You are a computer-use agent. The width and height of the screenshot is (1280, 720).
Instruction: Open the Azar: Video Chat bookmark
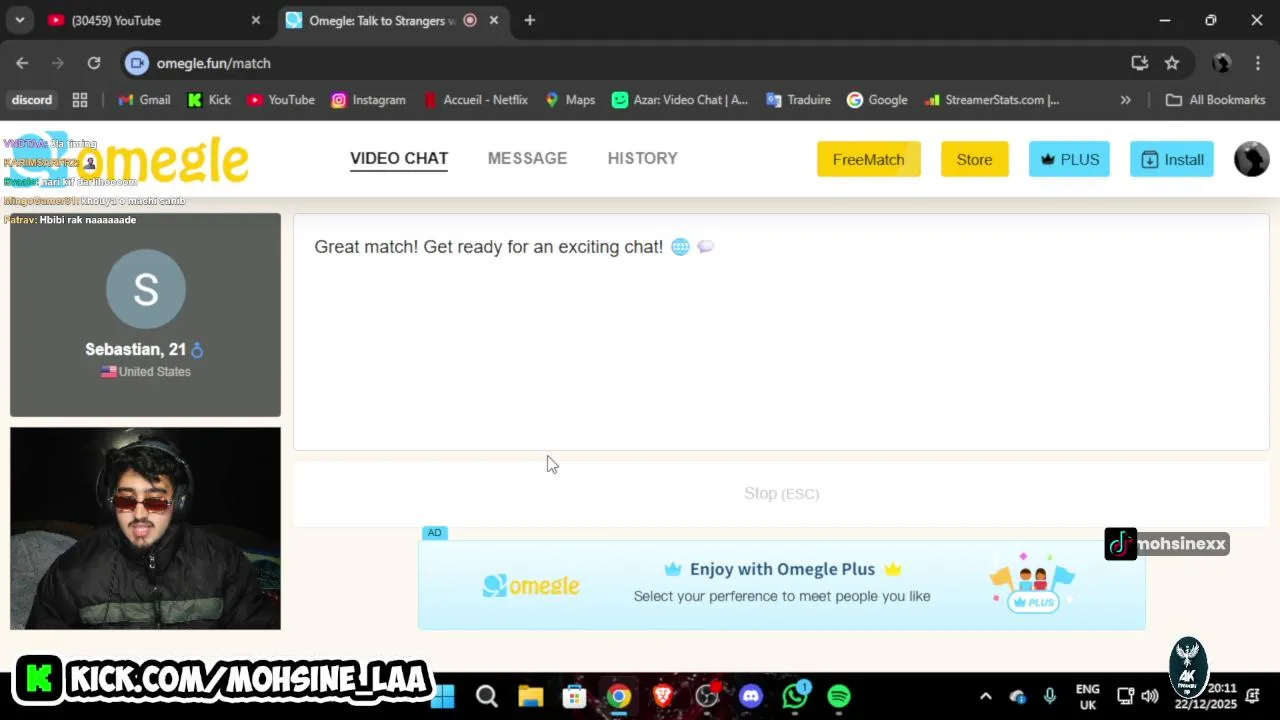click(x=680, y=100)
